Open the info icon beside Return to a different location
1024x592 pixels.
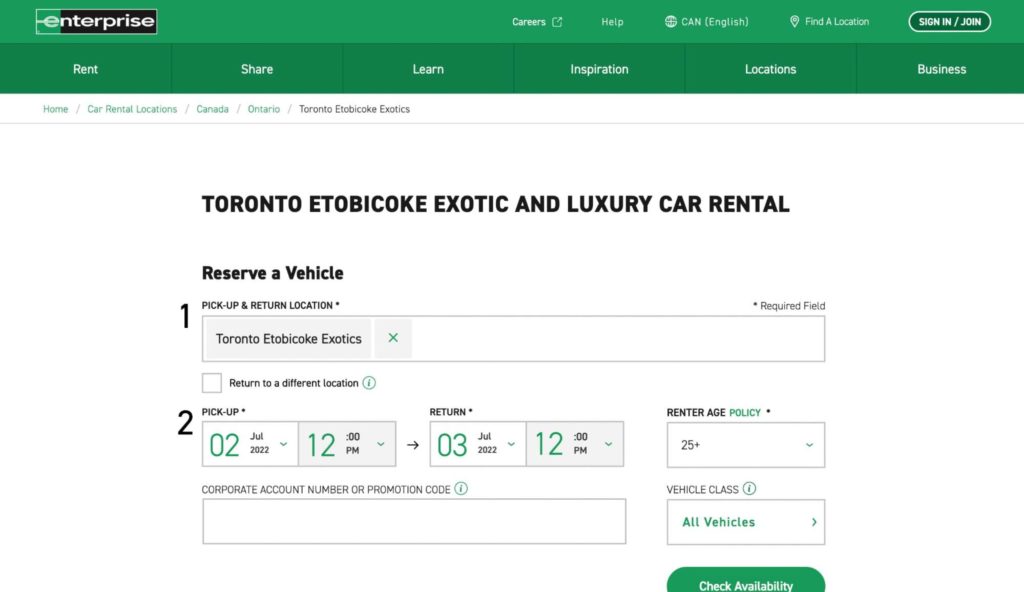click(369, 383)
